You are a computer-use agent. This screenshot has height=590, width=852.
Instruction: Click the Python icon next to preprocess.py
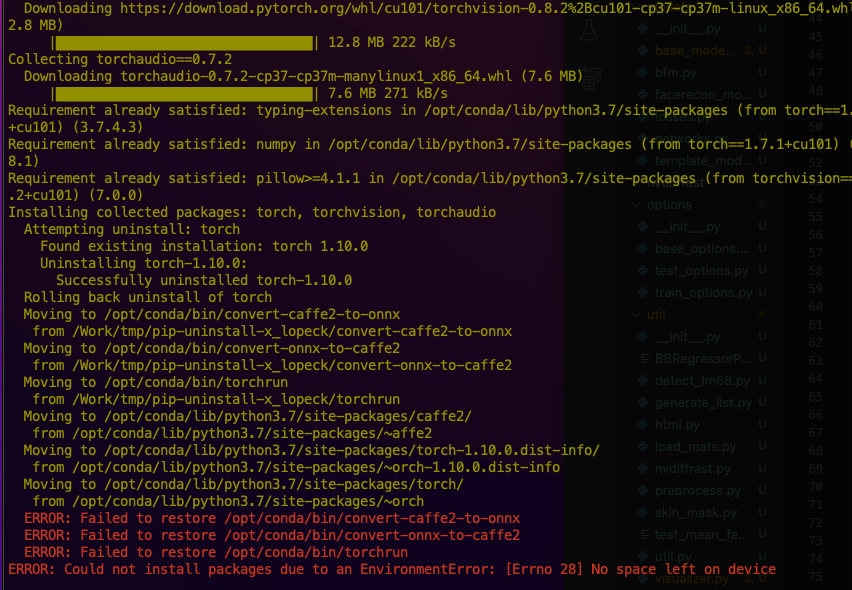(642, 491)
